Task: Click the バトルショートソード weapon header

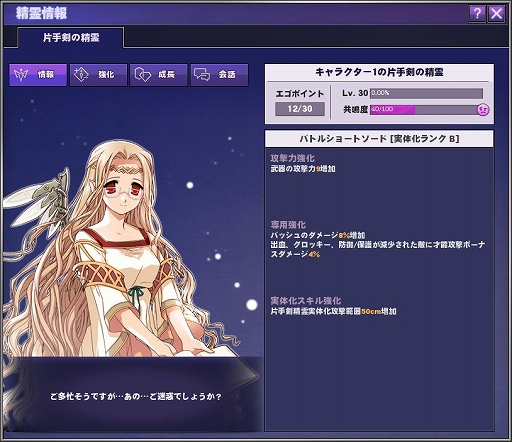Action: [x=379, y=139]
